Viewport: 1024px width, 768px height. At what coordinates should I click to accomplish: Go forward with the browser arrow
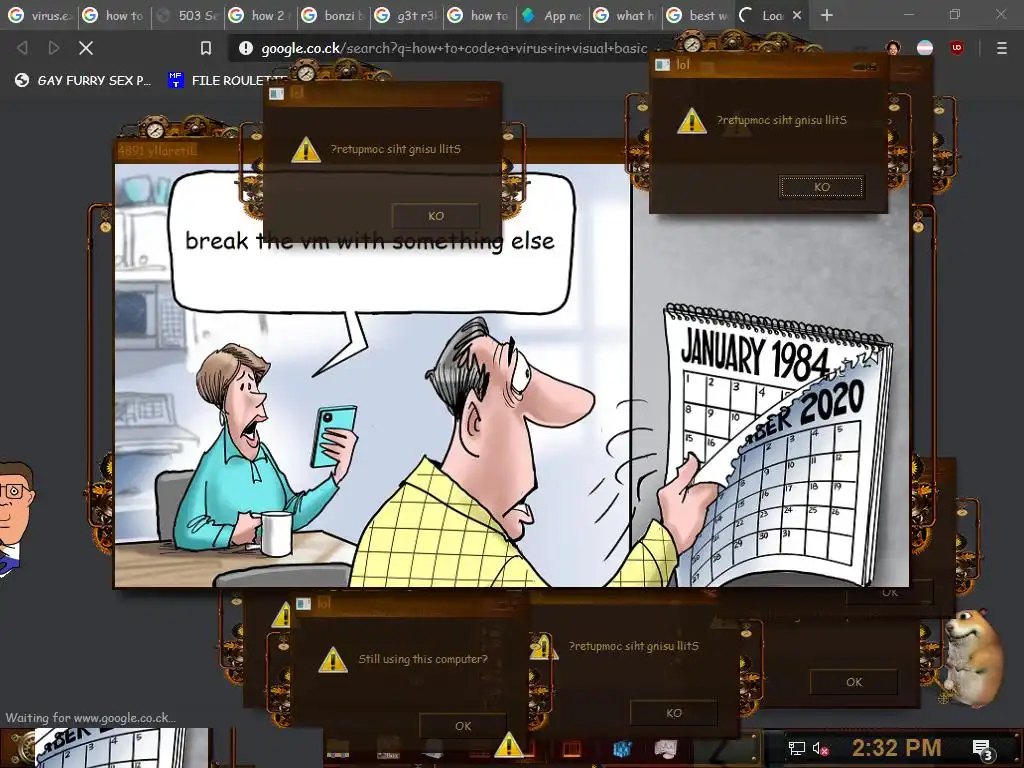tap(54, 48)
